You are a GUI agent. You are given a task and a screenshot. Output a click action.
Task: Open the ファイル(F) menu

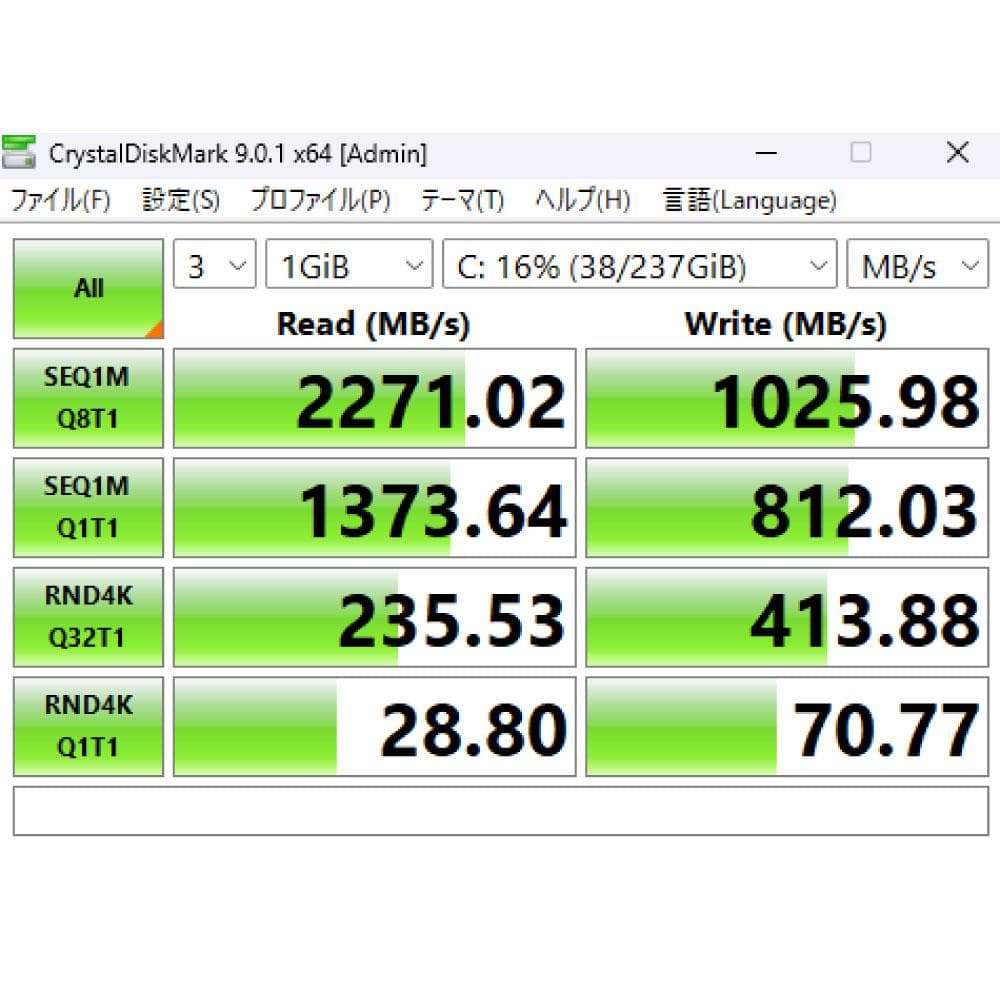coord(62,200)
